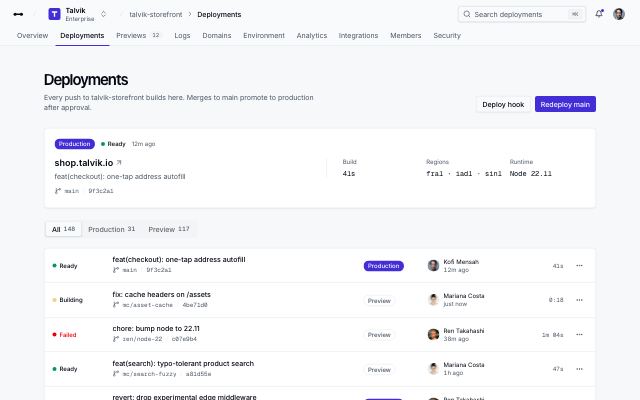Select the 41s build time in summary
This screenshot has height=400, width=640.
point(349,173)
